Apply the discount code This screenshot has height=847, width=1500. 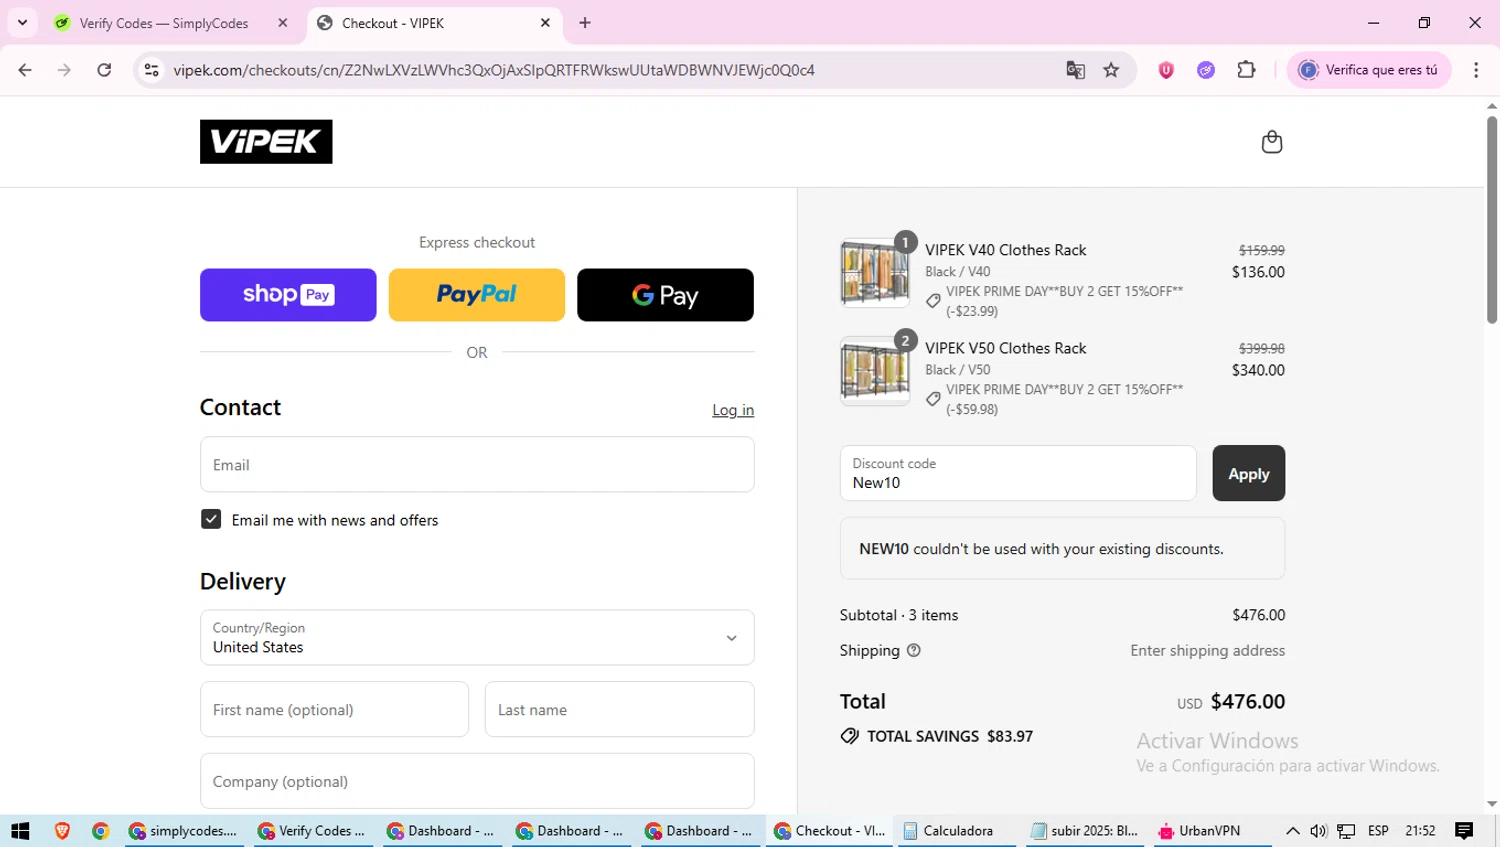pos(1249,473)
